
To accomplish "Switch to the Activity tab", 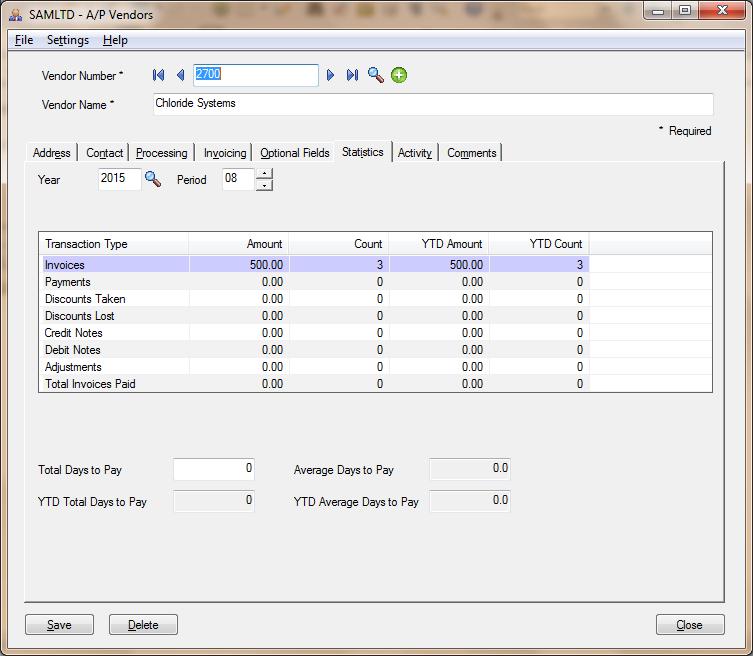I will point(415,153).
